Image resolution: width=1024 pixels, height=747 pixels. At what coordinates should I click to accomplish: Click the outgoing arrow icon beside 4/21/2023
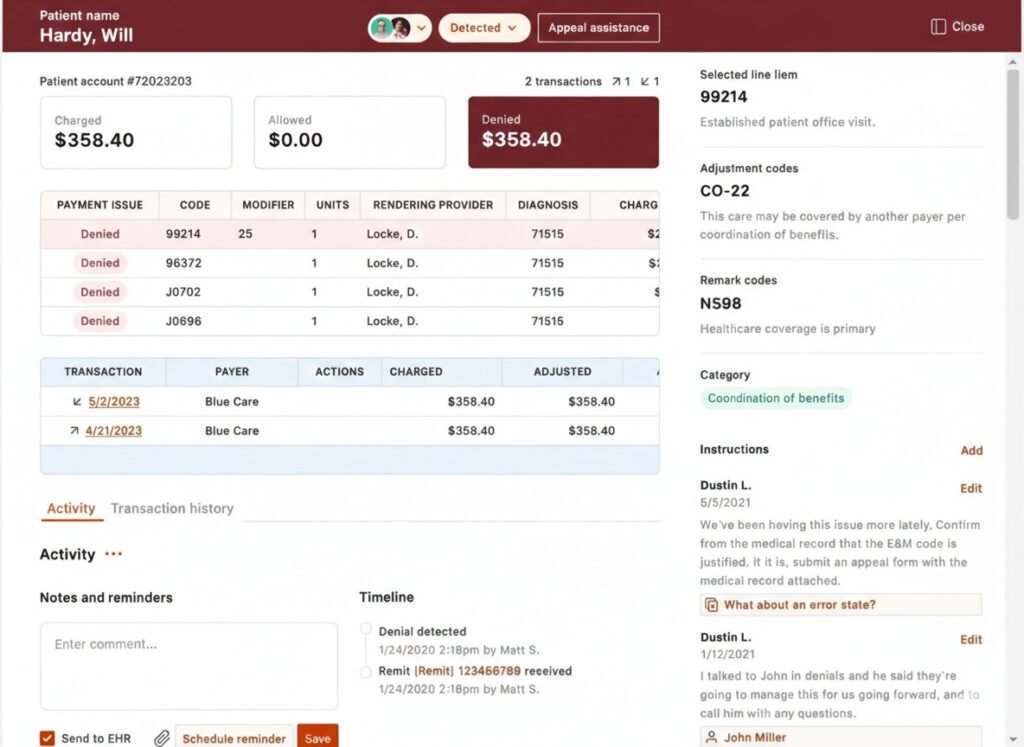(76, 431)
